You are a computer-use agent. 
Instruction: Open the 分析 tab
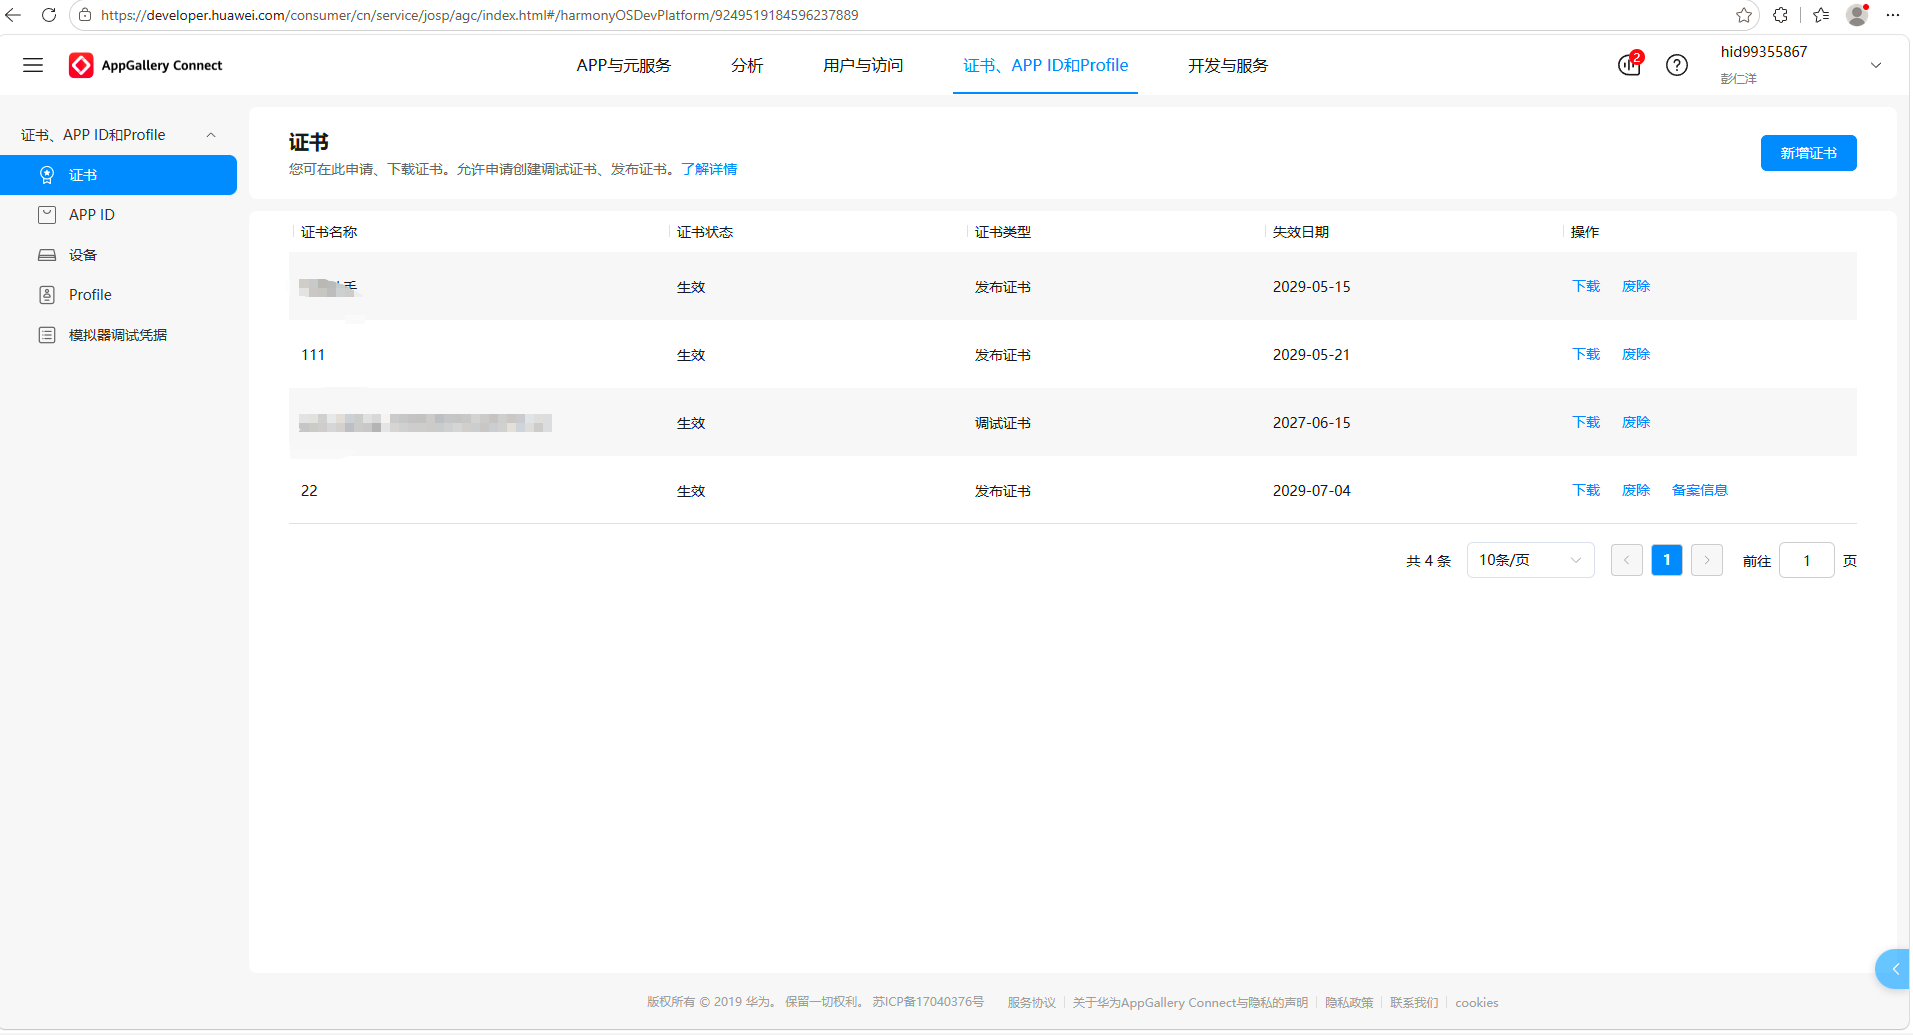pyautogui.click(x=747, y=65)
